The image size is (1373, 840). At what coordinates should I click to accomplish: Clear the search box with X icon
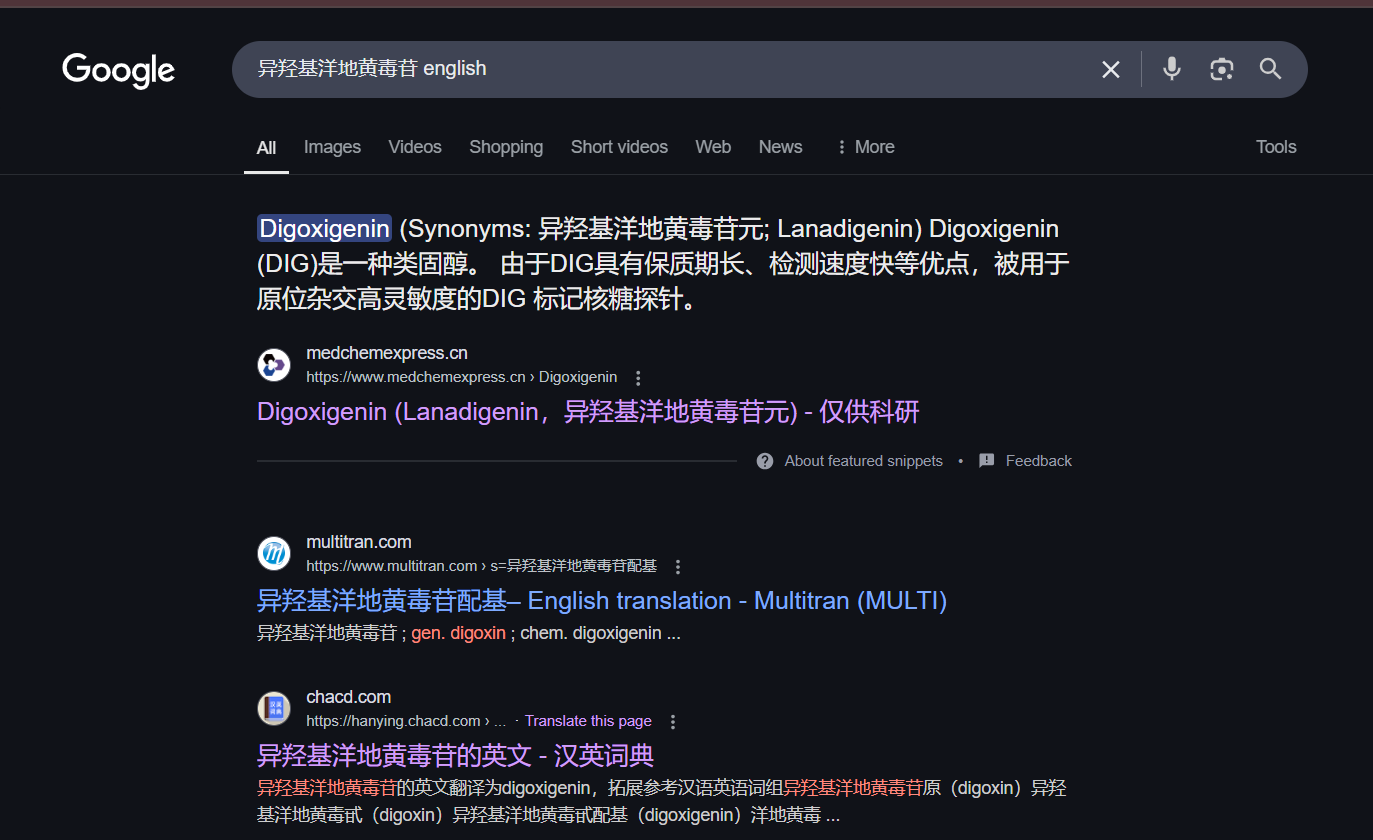click(x=1110, y=69)
